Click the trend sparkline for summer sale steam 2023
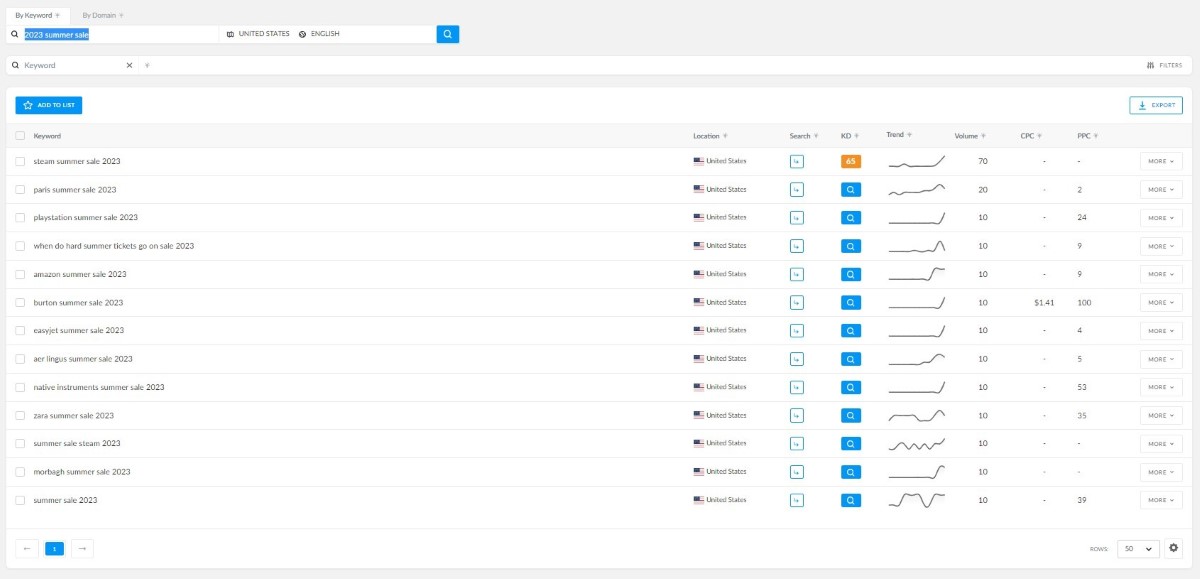The image size is (1200, 579). pos(916,443)
